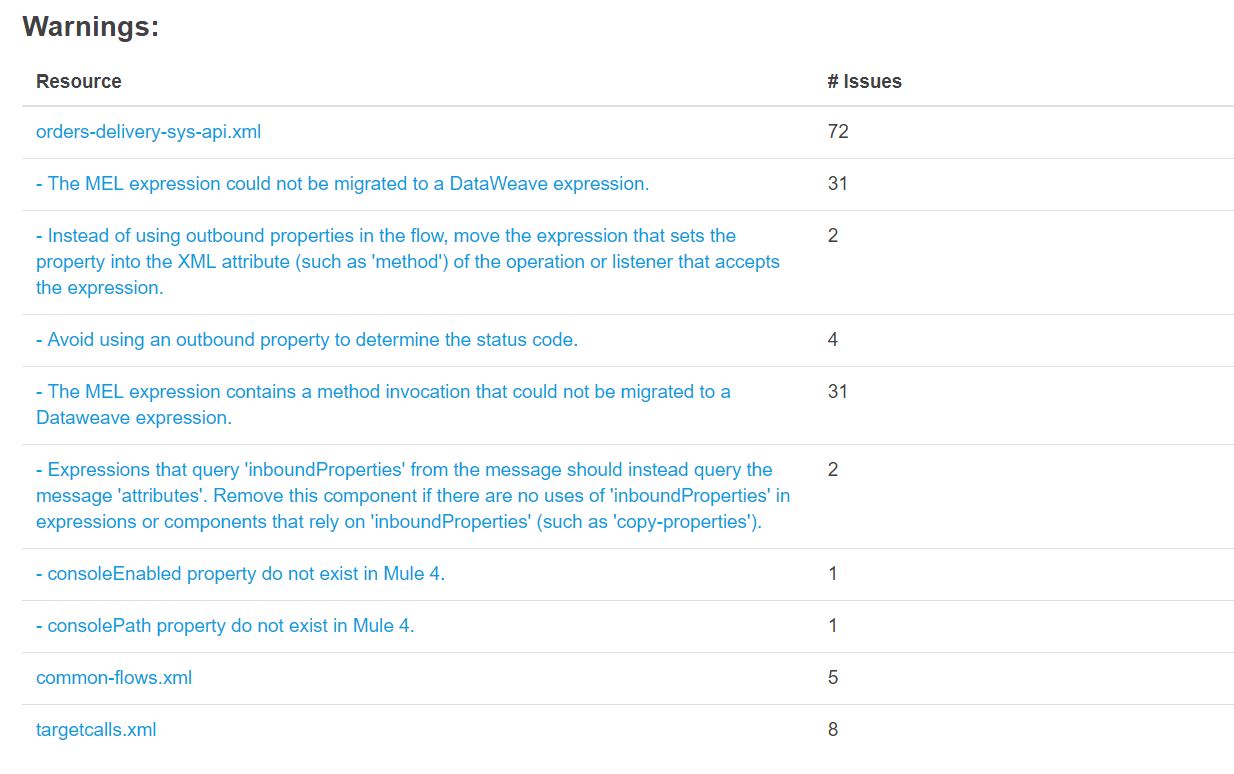Click the '# Issues' column header
1234x774 pixels.
click(864, 82)
